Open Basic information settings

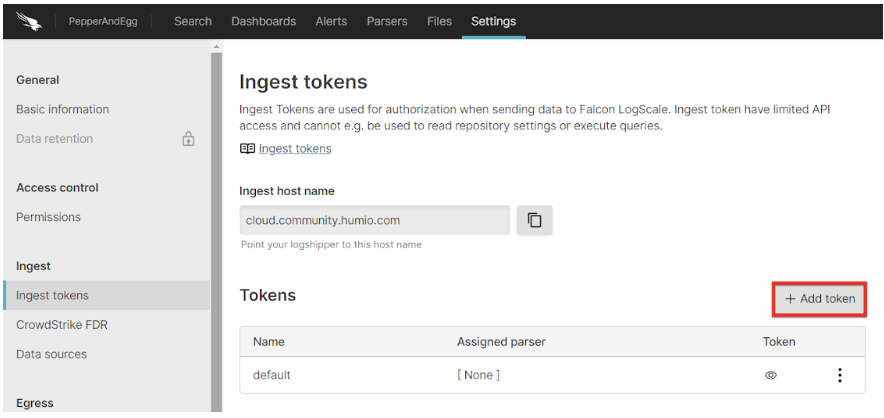[x=63, y=109]
